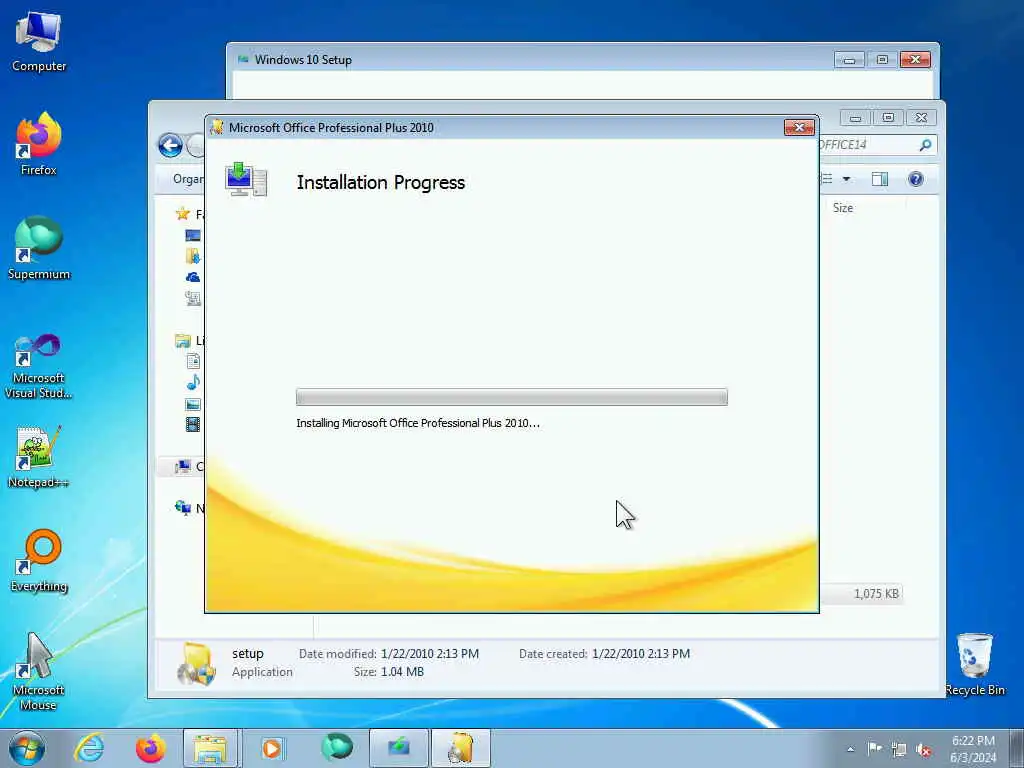Open the Organize menu in Explorer
1024x768 pixels.
[x=188, y=179]
